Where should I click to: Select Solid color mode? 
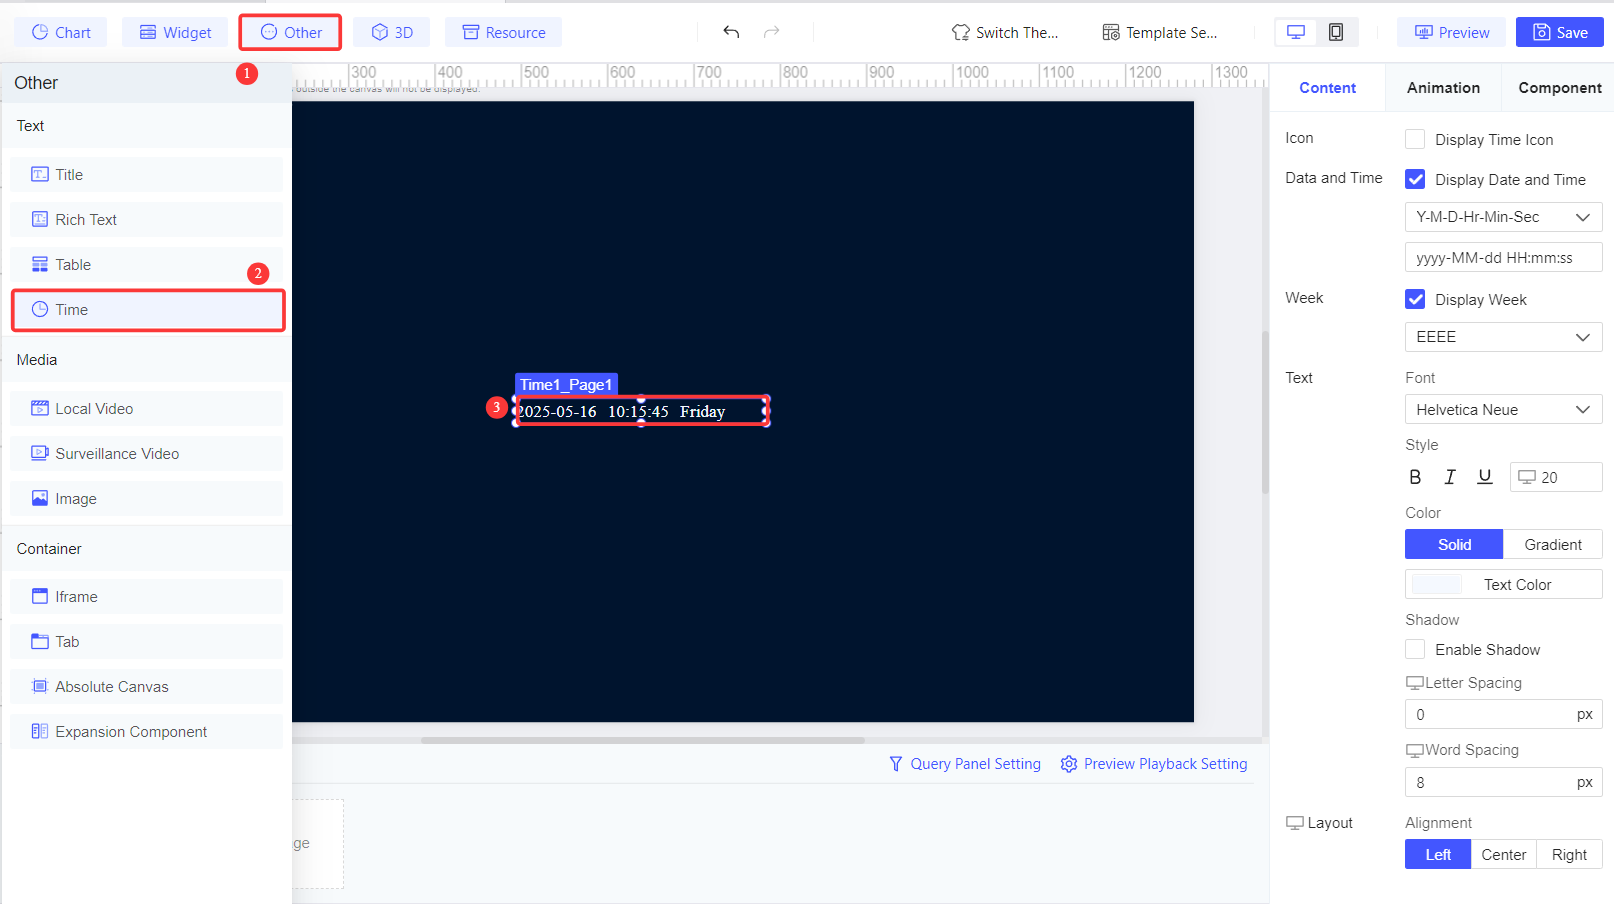click(1454, 544)
